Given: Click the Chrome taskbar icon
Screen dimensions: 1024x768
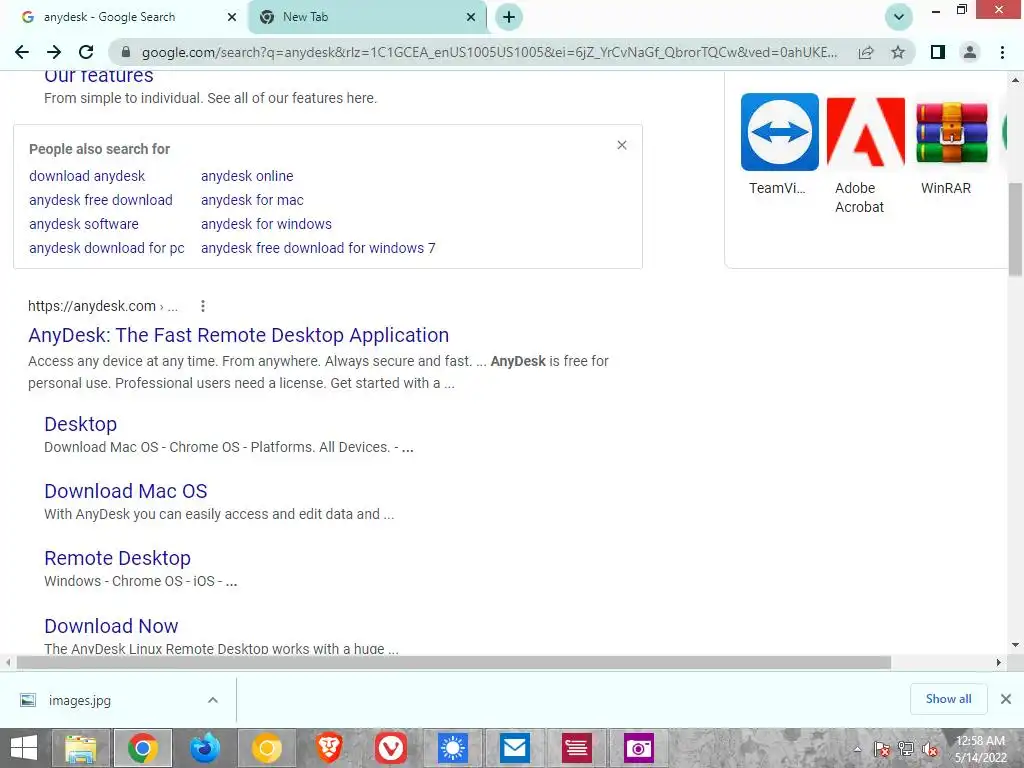Looking at the screenshot, I should click(x=142, y=748).
